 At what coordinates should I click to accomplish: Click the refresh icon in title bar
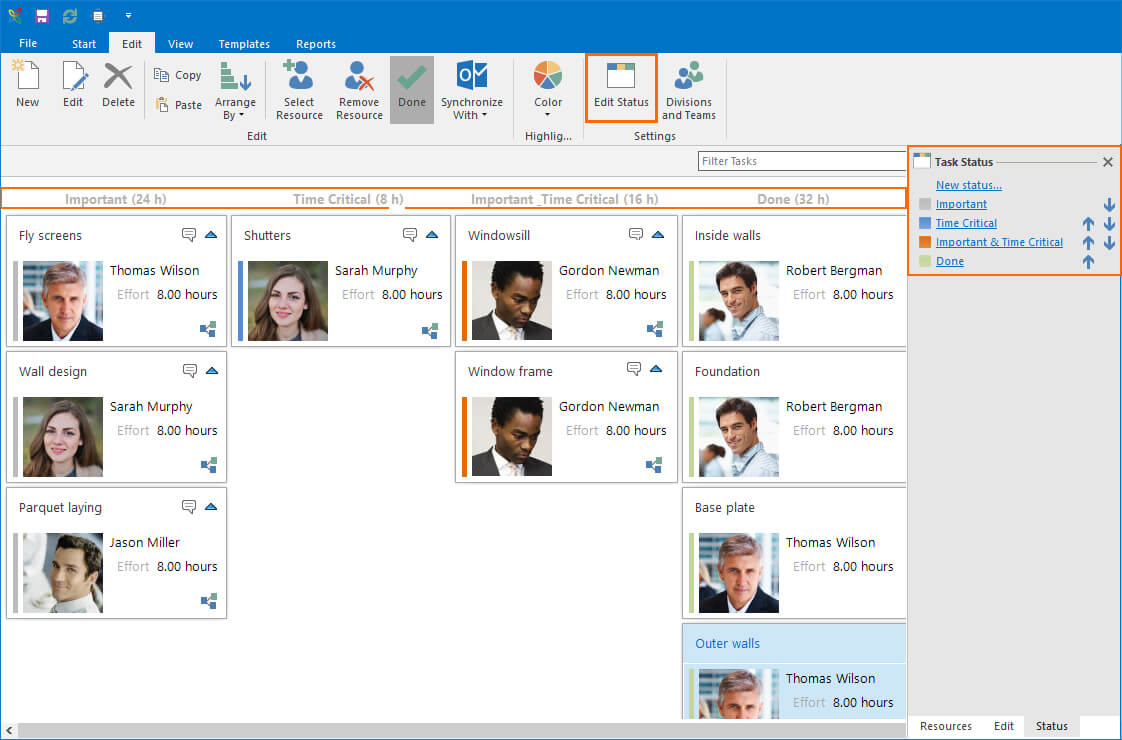(x=69, y=16)
